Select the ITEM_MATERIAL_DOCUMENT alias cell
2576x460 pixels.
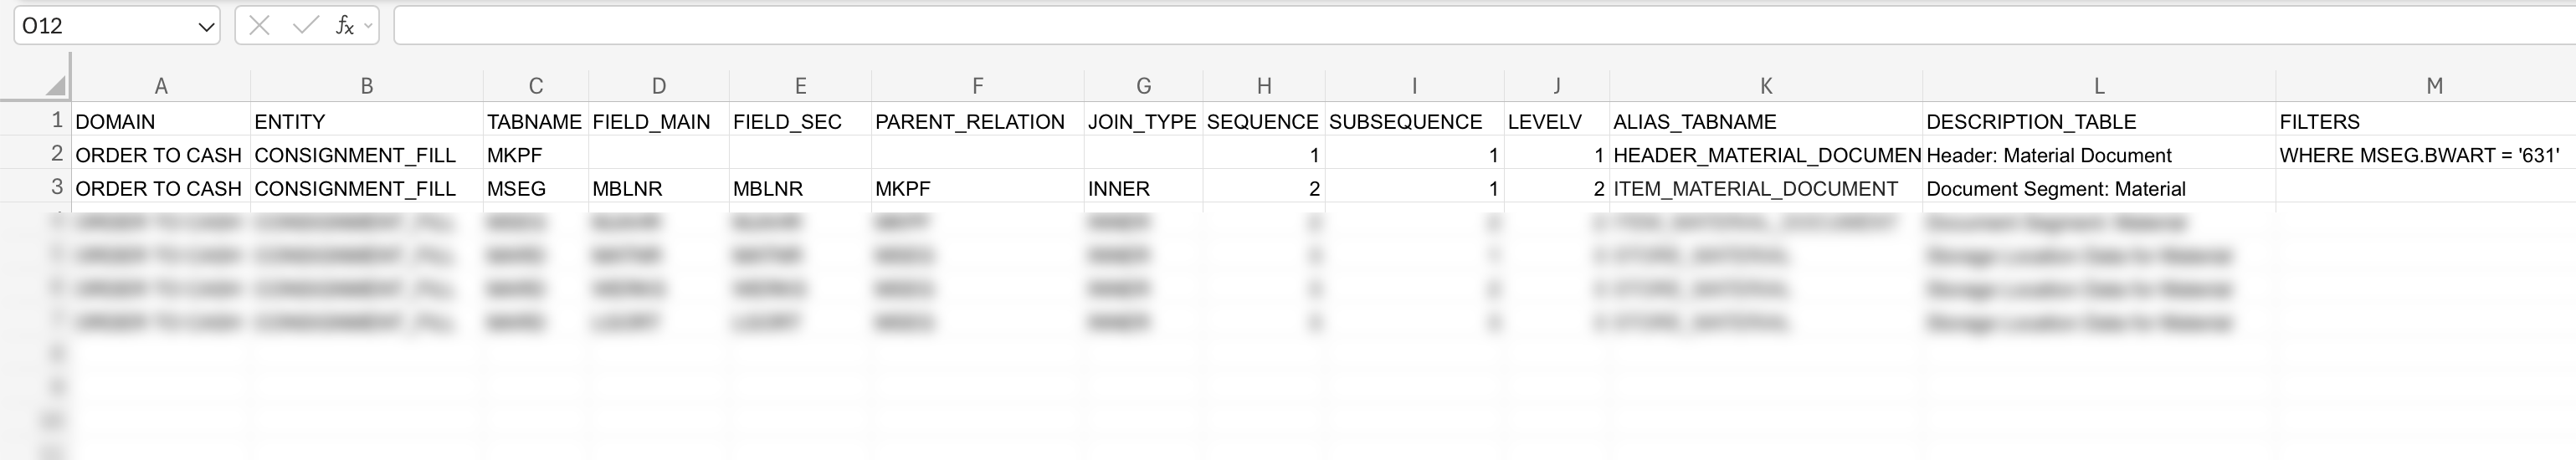(x=1755, y=189)
